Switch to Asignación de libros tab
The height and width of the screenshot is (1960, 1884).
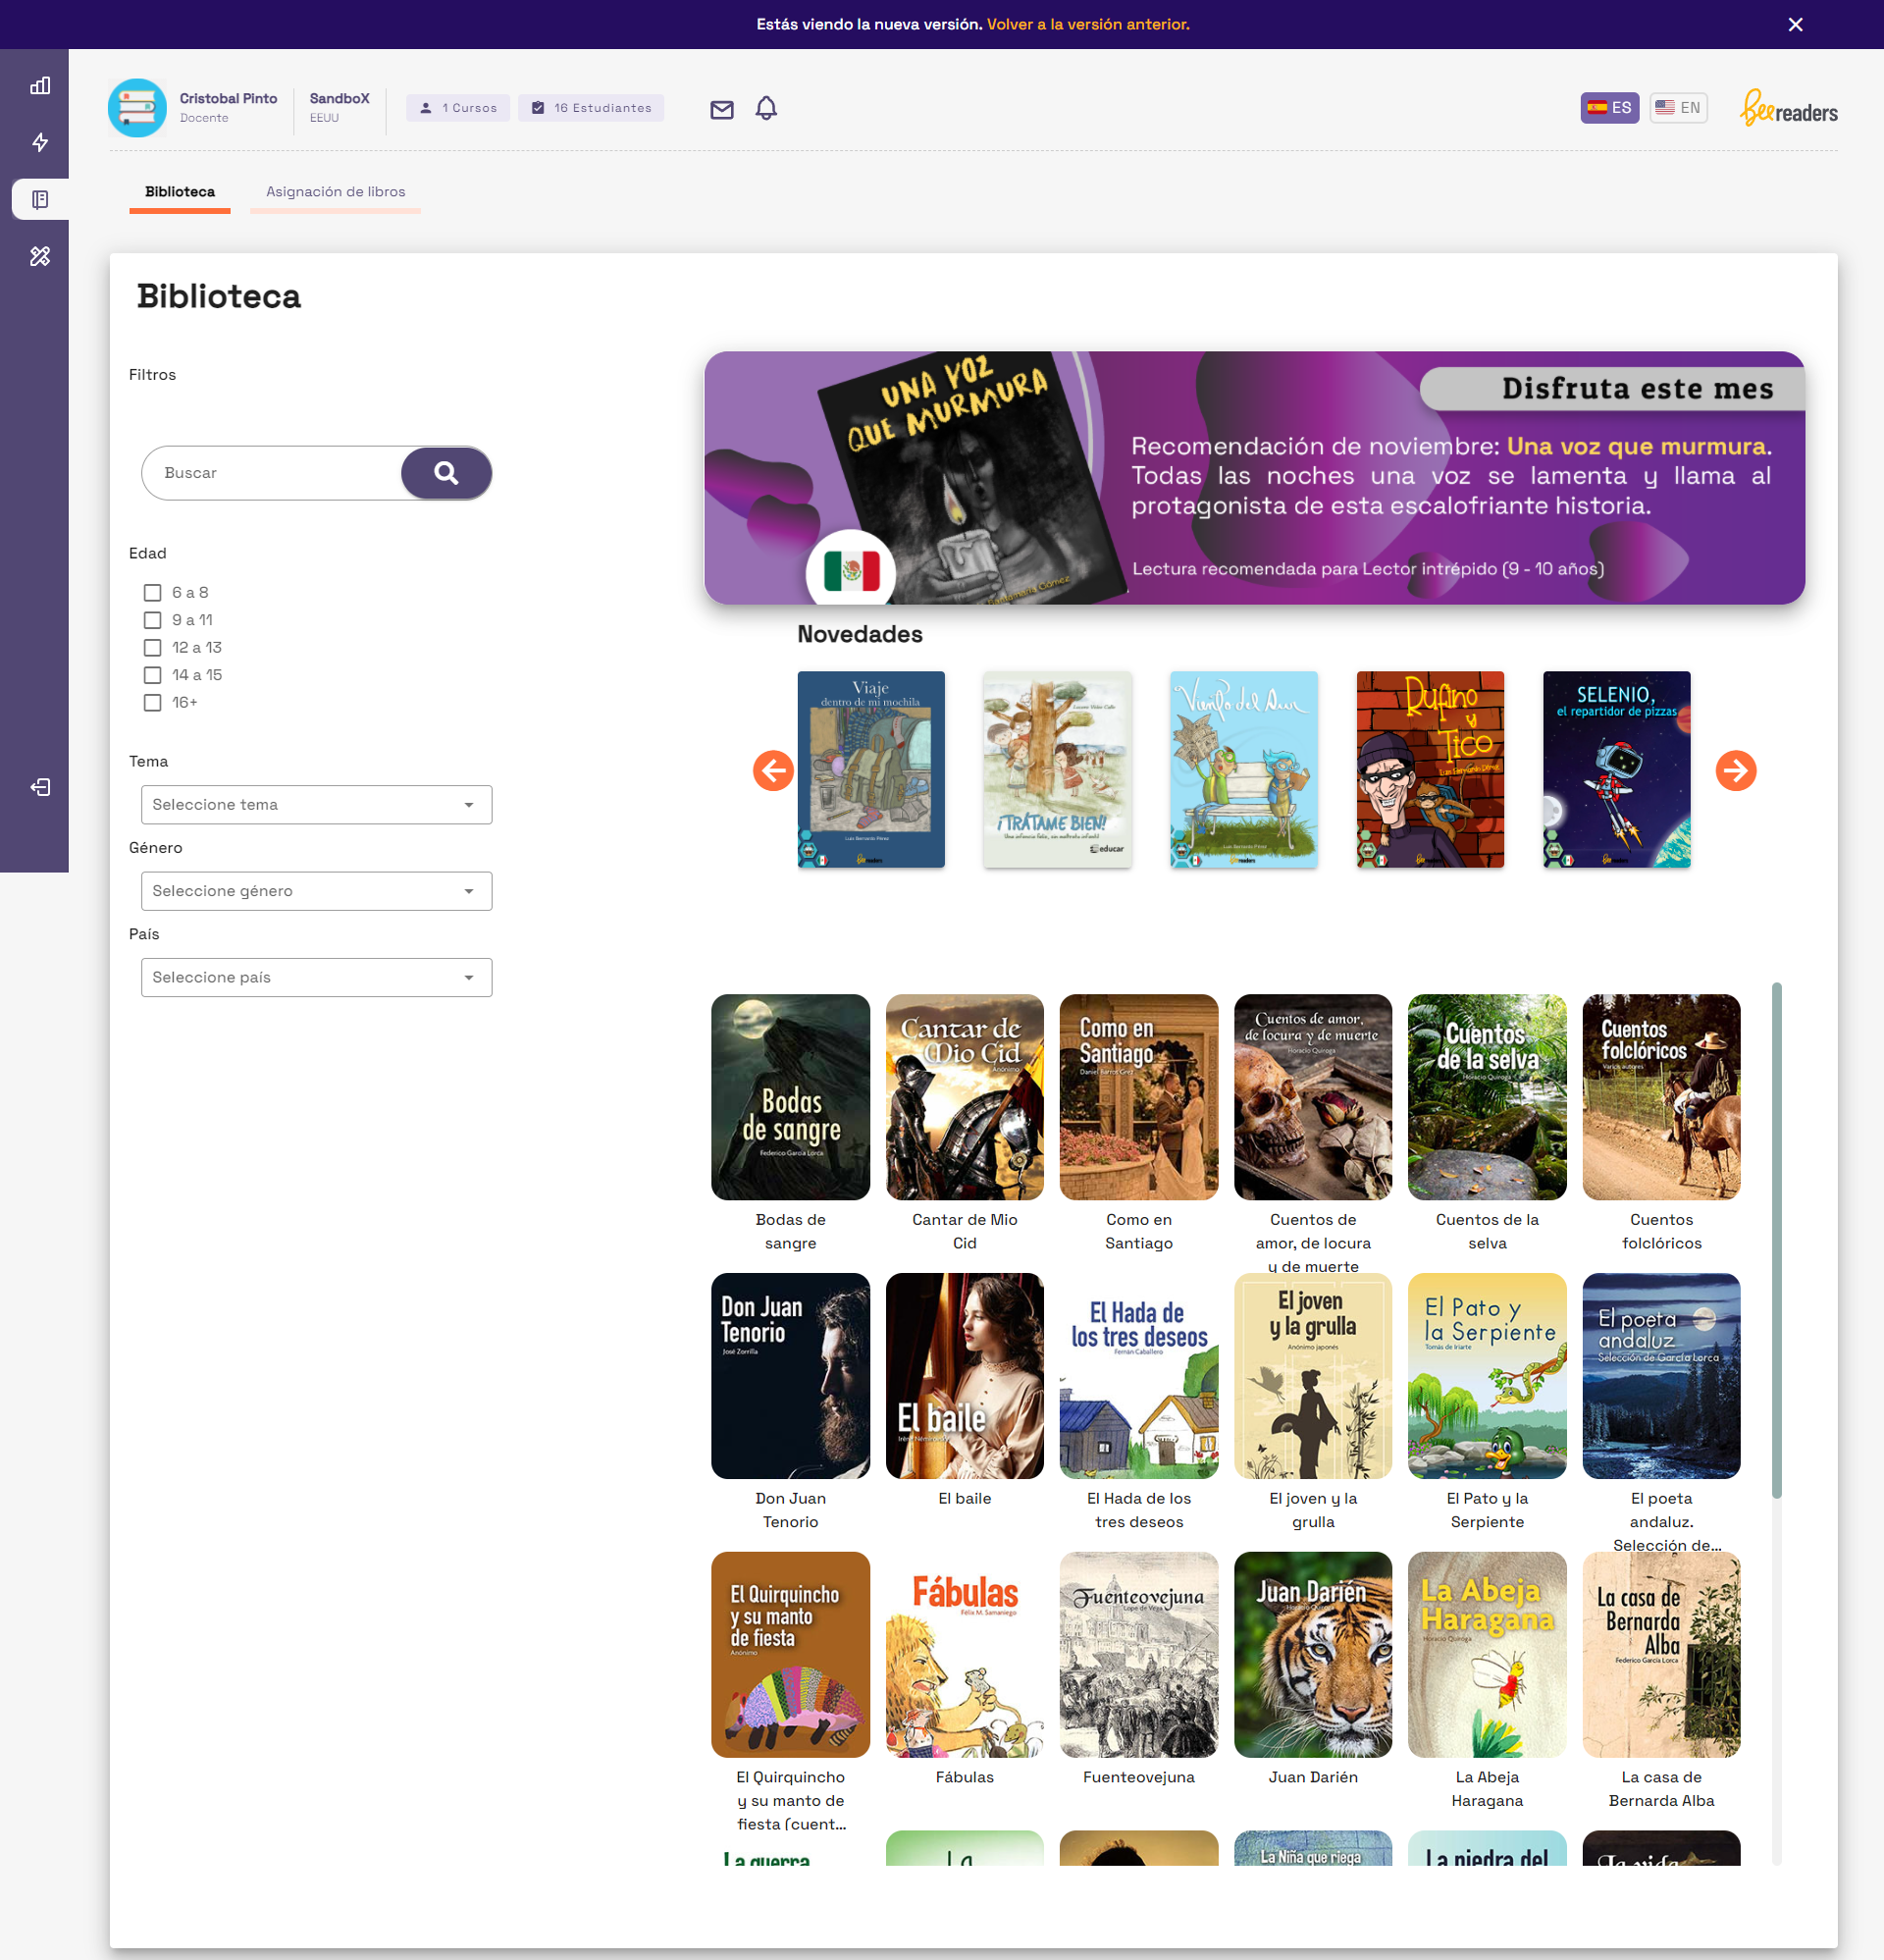tap(335, 192)
